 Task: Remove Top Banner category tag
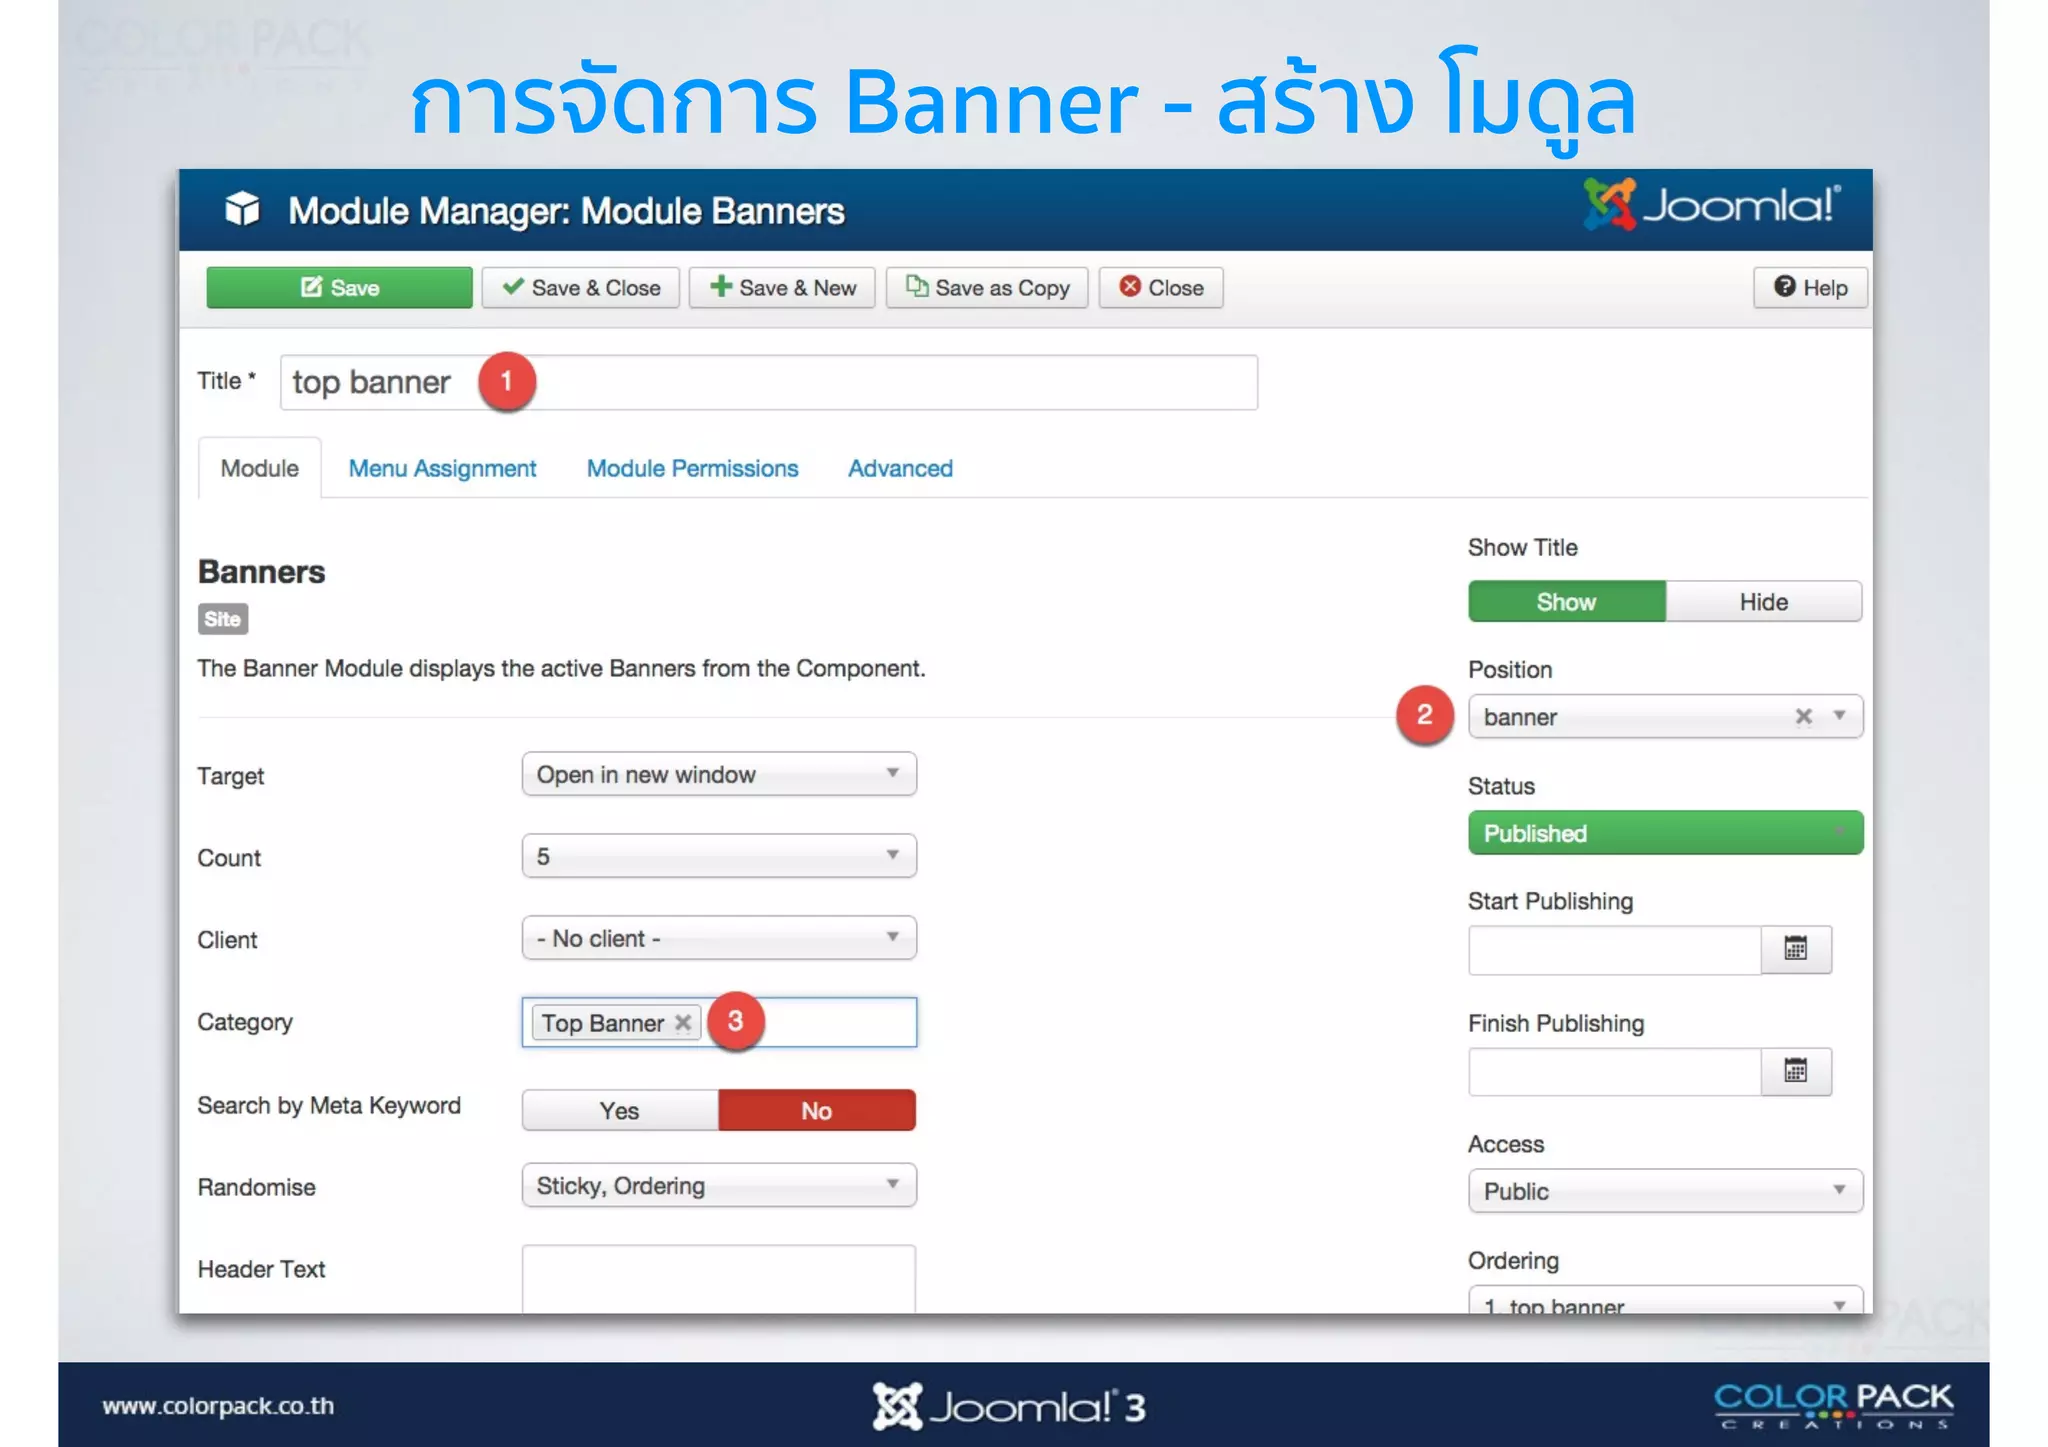tap(683, 1023)
